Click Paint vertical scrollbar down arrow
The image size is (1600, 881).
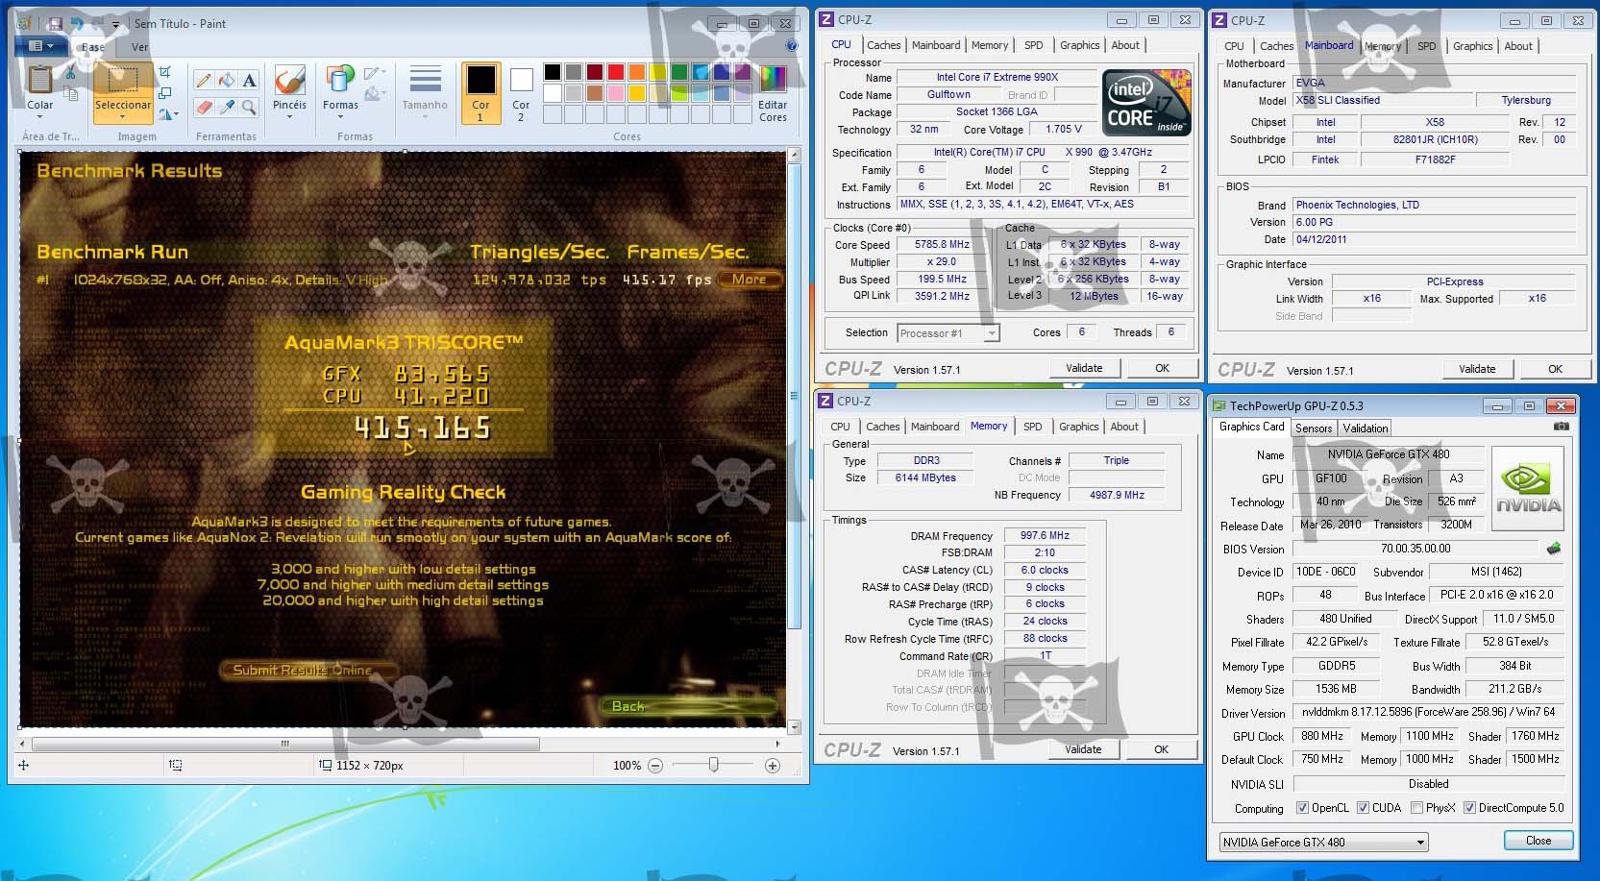pos(794,727)
